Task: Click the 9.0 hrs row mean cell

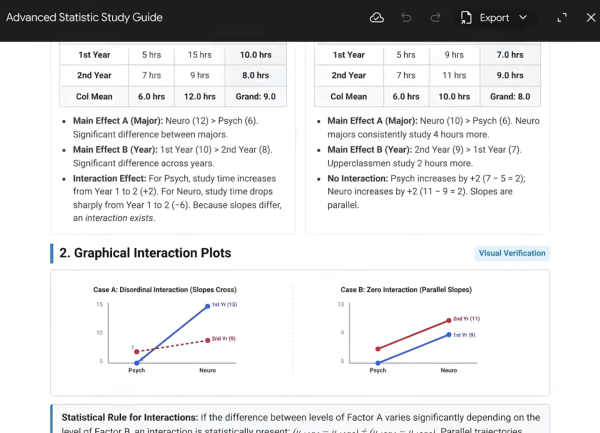Action: point(510,75)
